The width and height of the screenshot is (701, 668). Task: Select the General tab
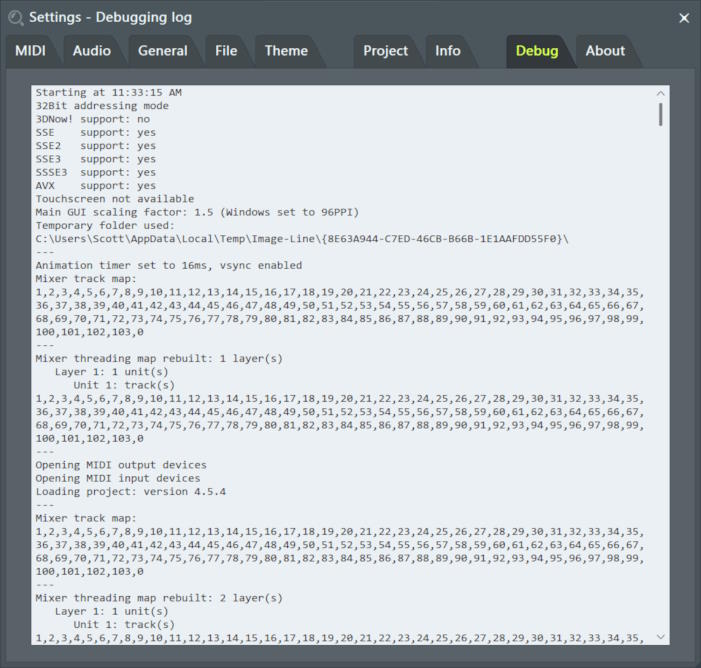coord(162,51)
